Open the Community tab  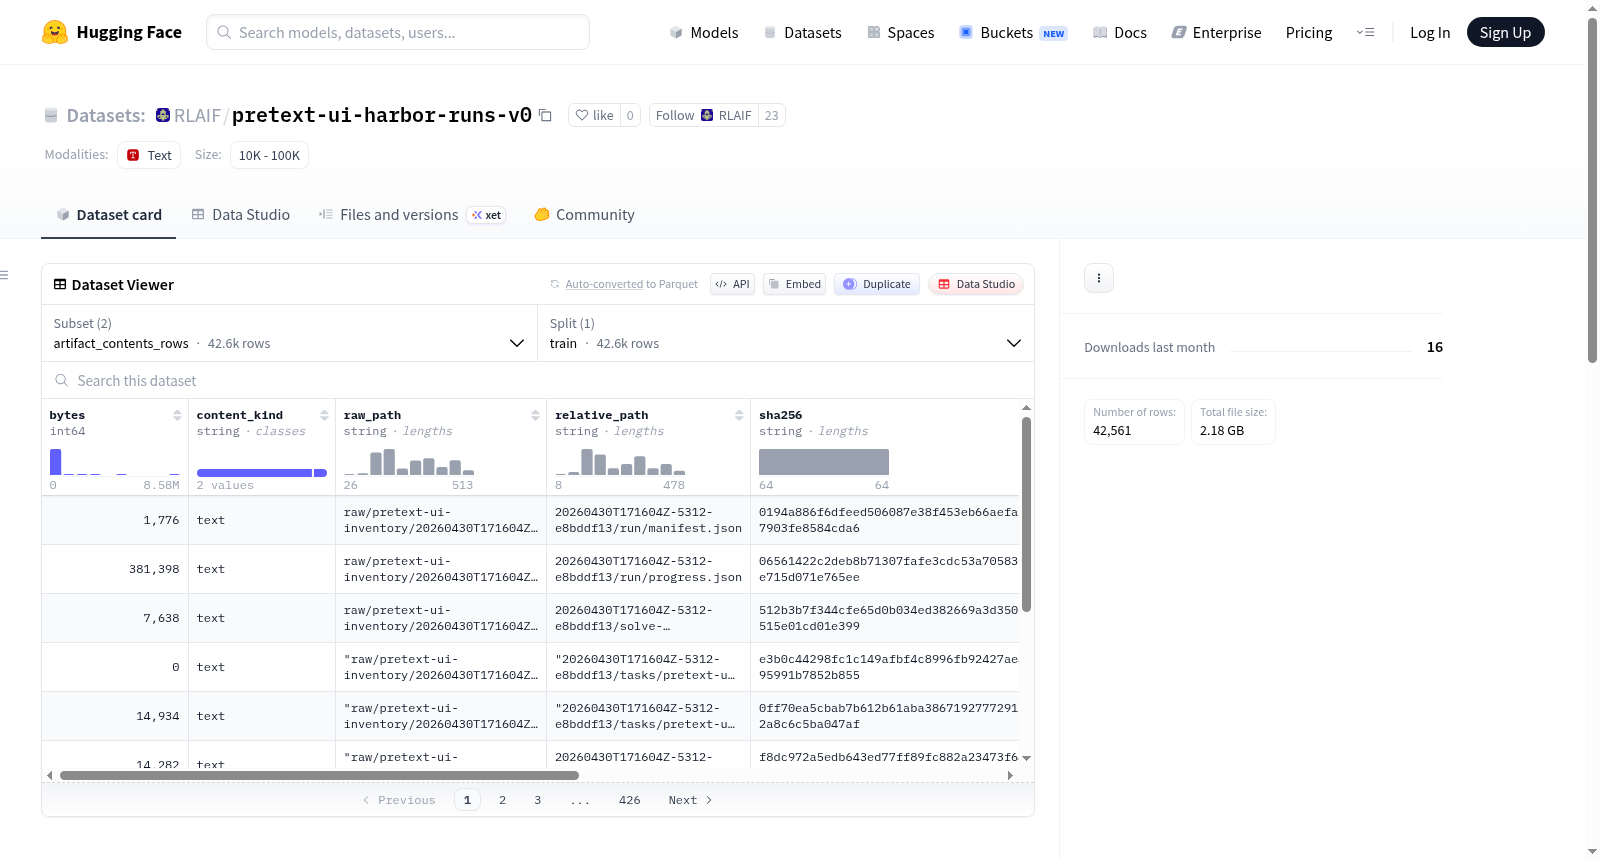click(x=585, y=215)
